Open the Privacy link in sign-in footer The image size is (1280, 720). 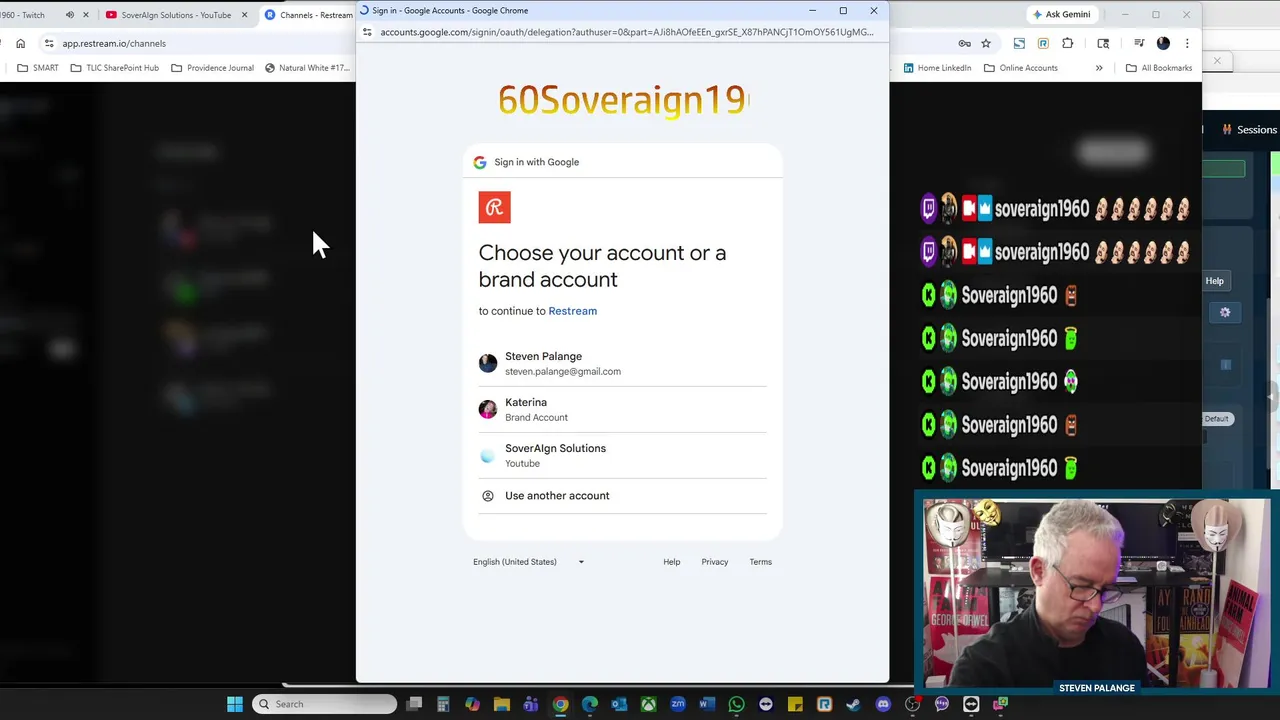point(714,562)
